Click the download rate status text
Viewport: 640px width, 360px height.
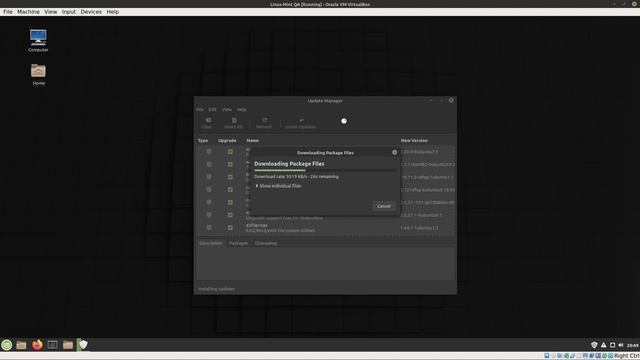click(x=296, y=177)
